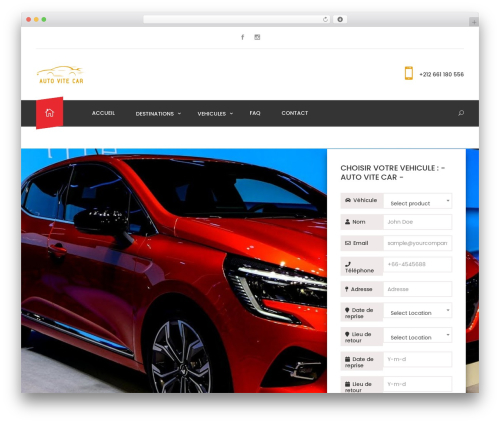Click the pin icon beside Adresse
Screen dimensions: 500x423
347,289
